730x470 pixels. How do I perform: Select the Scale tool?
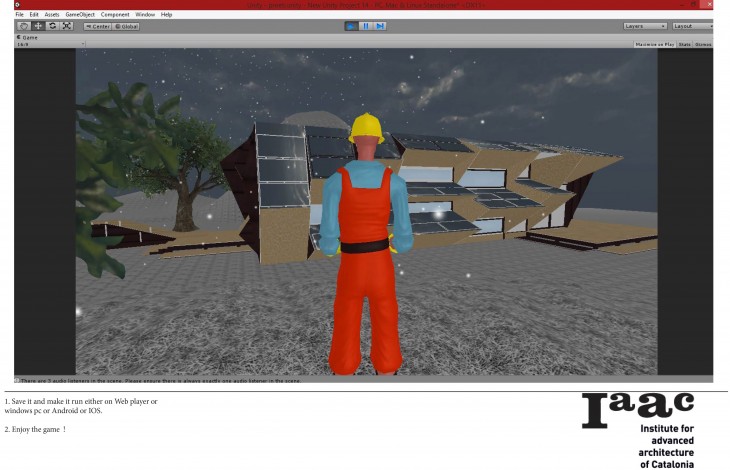(67, 26)
